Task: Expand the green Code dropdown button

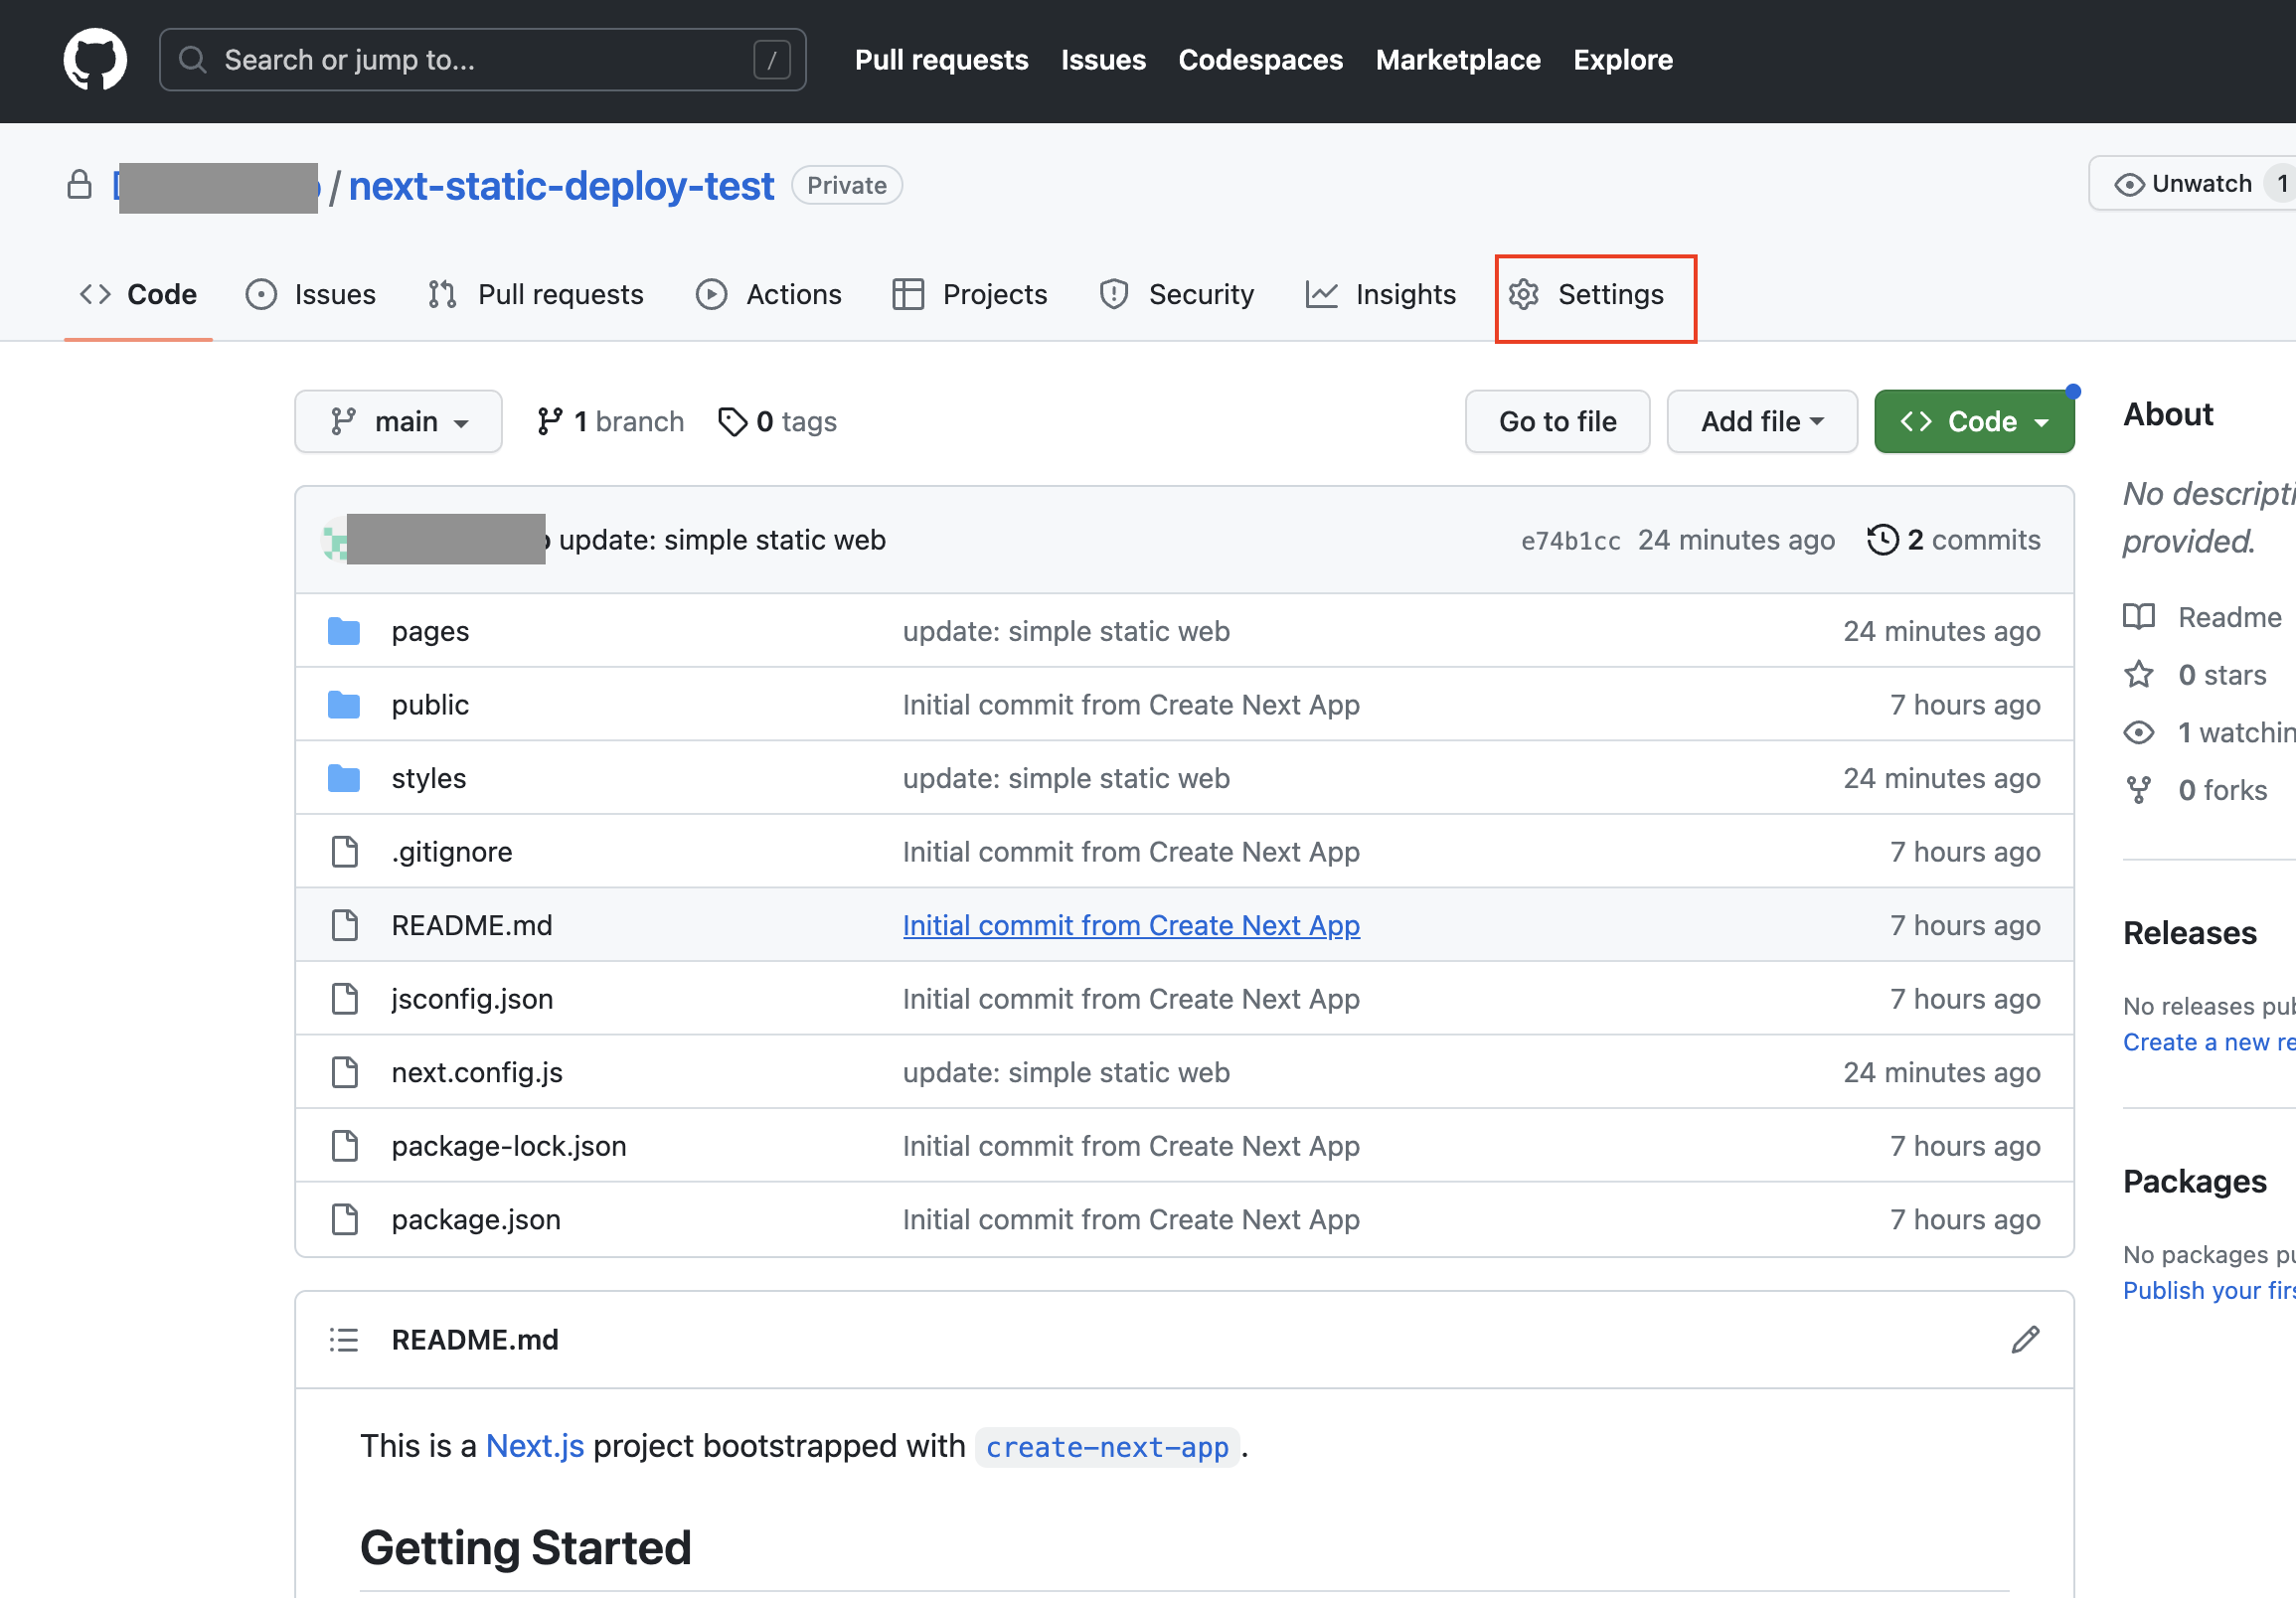Action: (1973, 422)
